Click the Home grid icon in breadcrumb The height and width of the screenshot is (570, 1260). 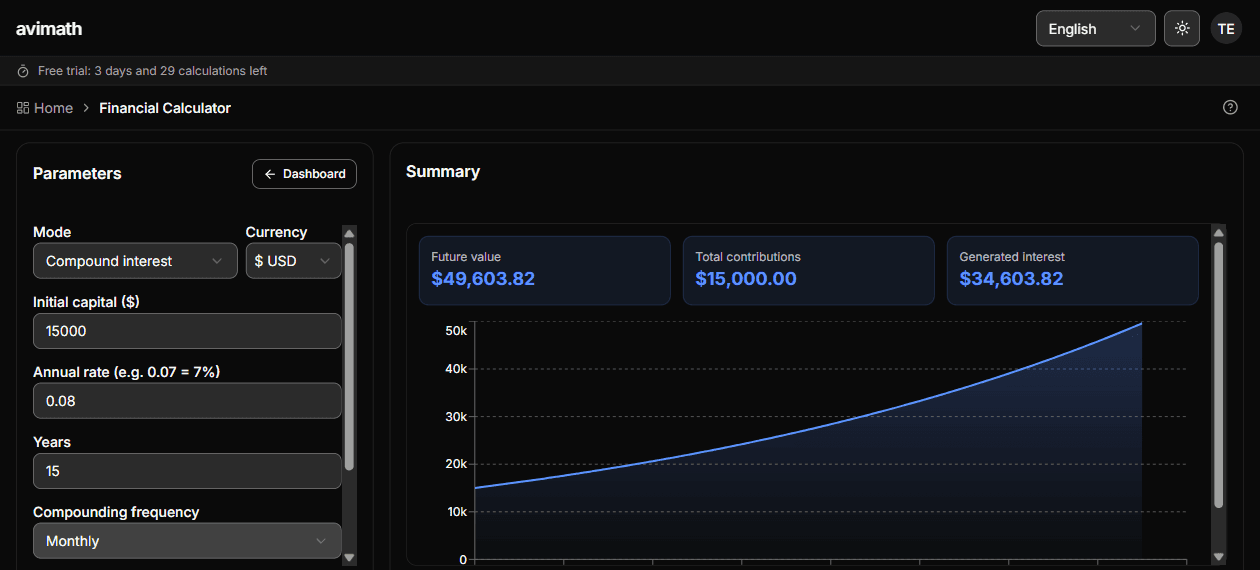23,108
